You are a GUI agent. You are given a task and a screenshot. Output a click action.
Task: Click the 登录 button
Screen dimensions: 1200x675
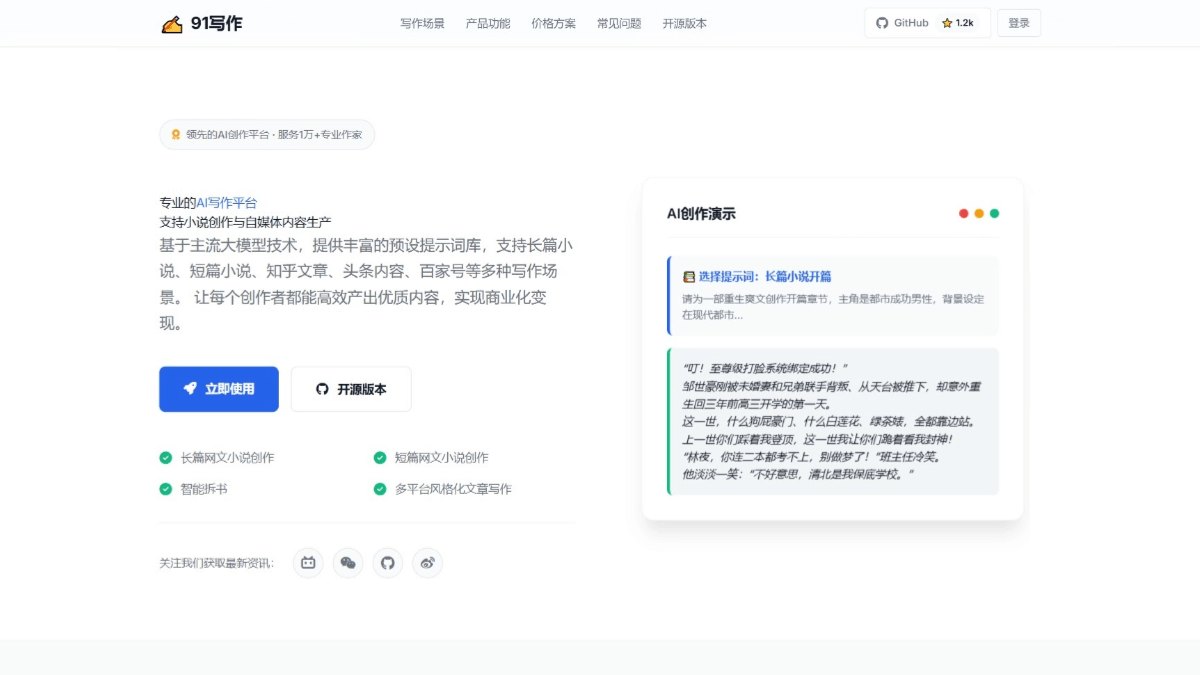[1019, 23]
